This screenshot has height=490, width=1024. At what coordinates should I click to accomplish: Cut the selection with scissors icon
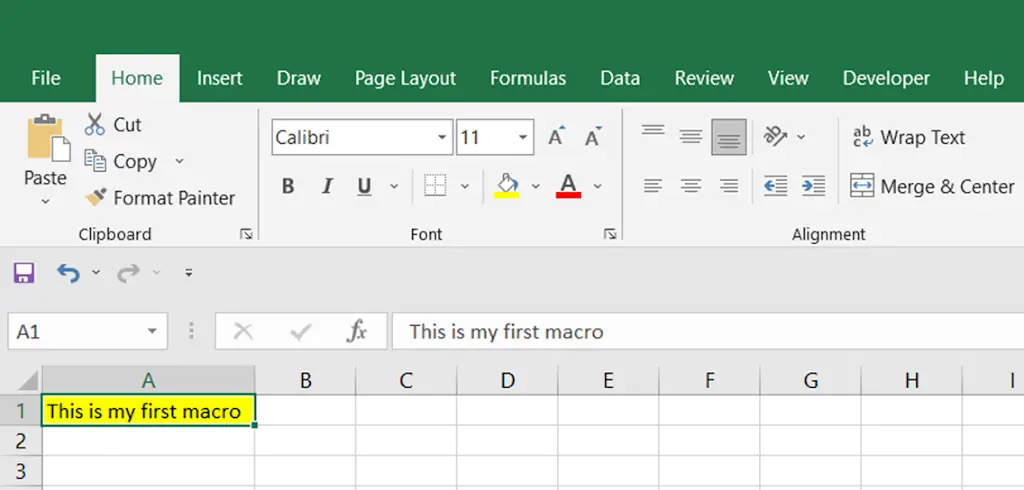tap(95, 124)
